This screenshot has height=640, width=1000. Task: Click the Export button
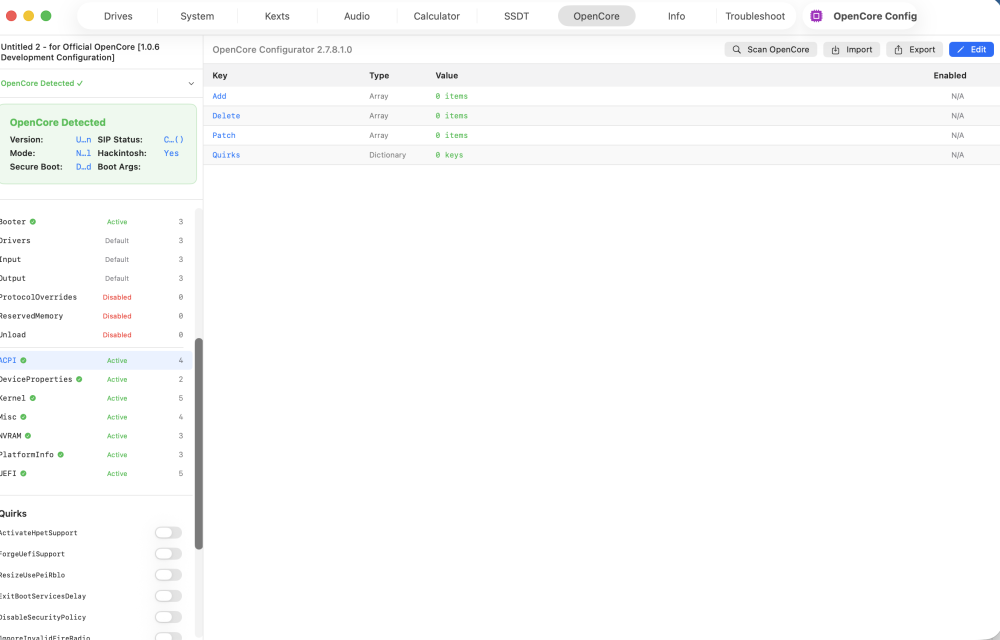[x=914, y=50]
